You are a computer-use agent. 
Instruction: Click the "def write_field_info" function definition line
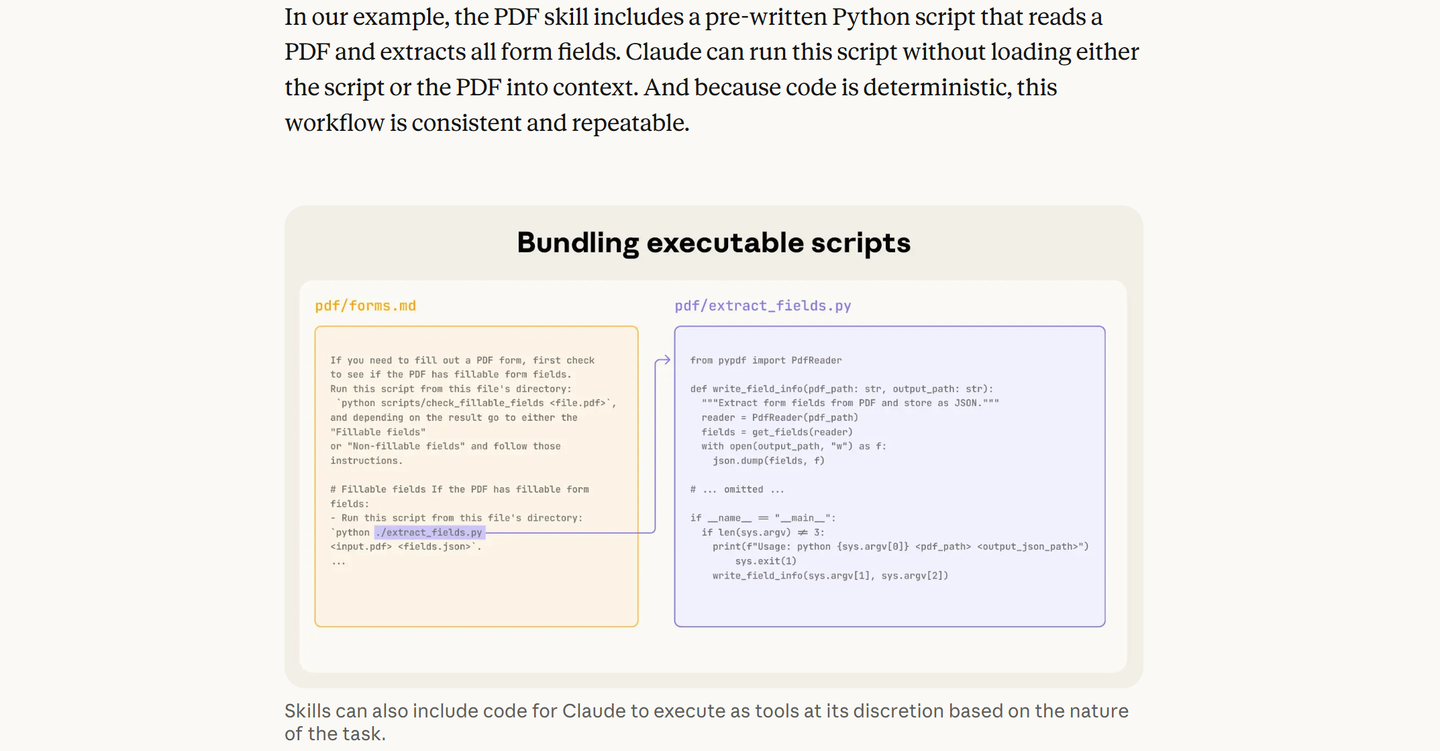(x=842, y=389)
